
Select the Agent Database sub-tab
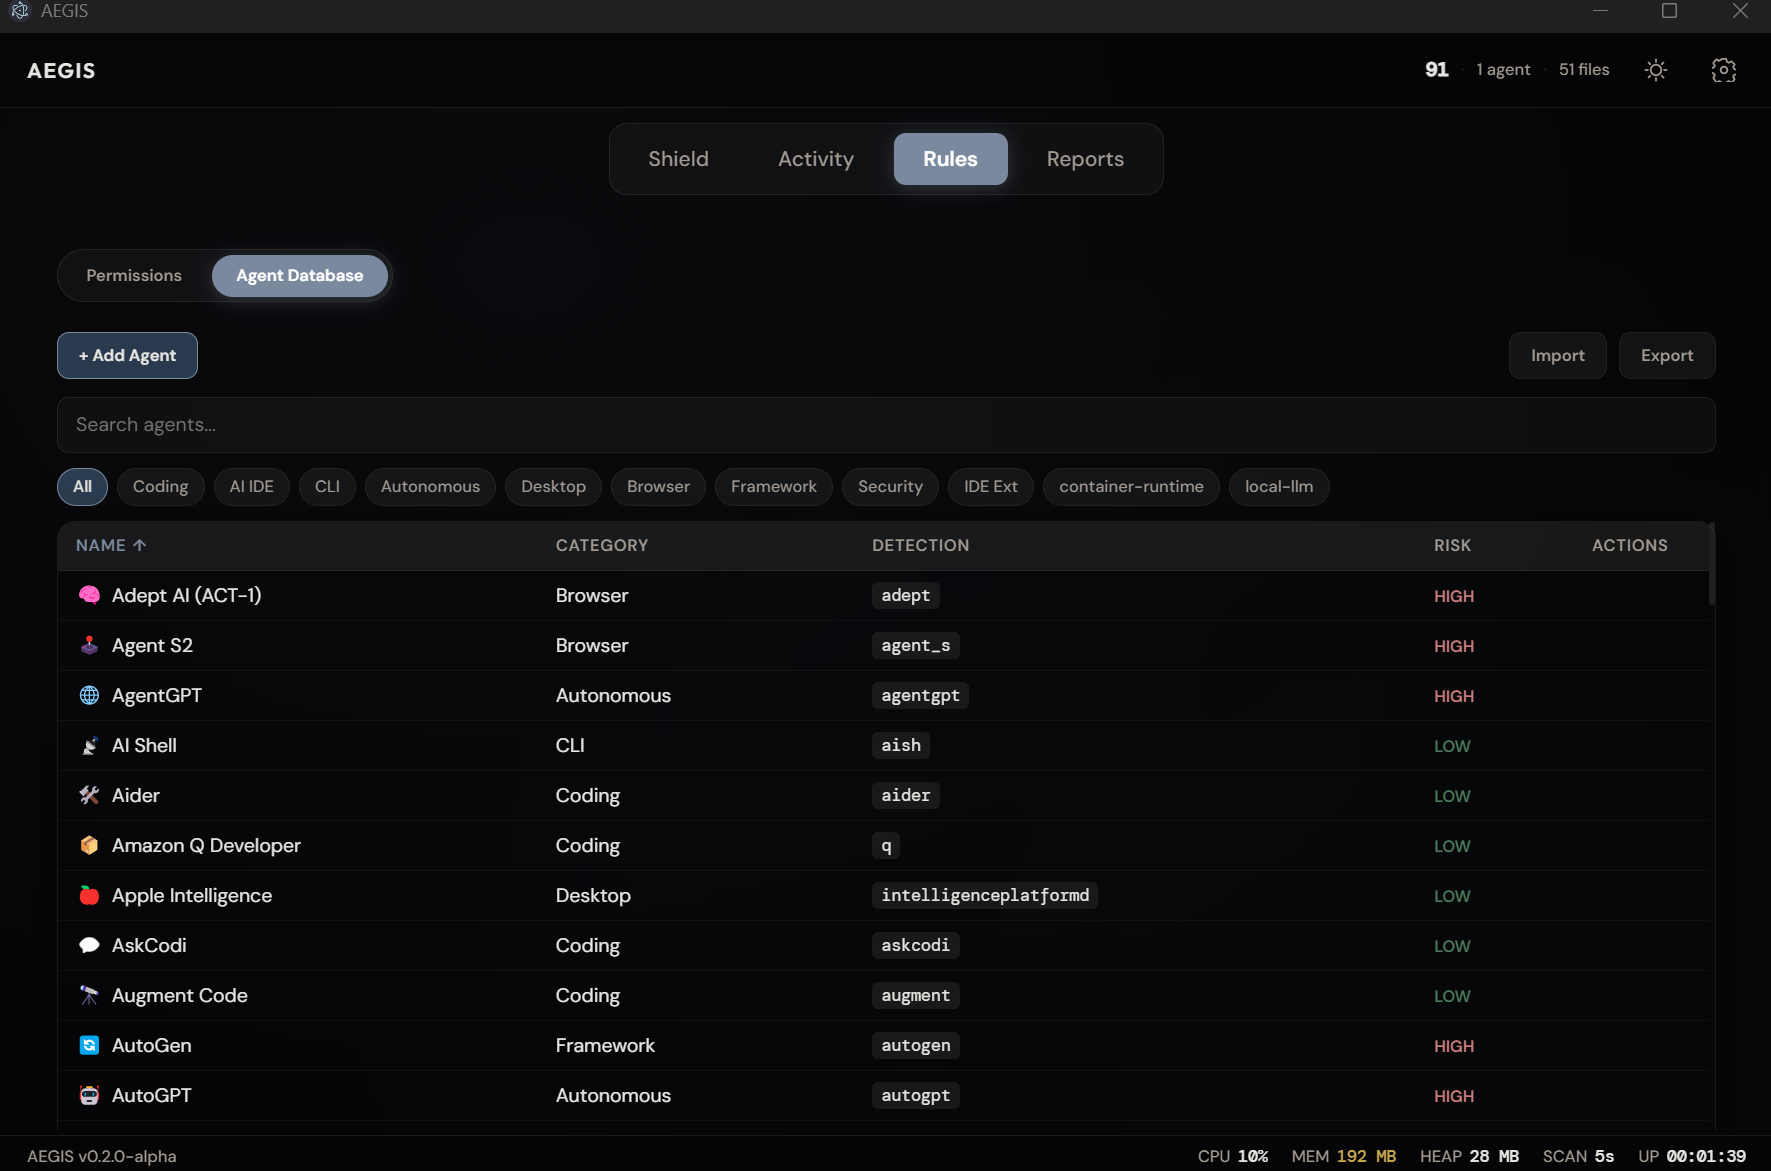(x=300, y=275)
